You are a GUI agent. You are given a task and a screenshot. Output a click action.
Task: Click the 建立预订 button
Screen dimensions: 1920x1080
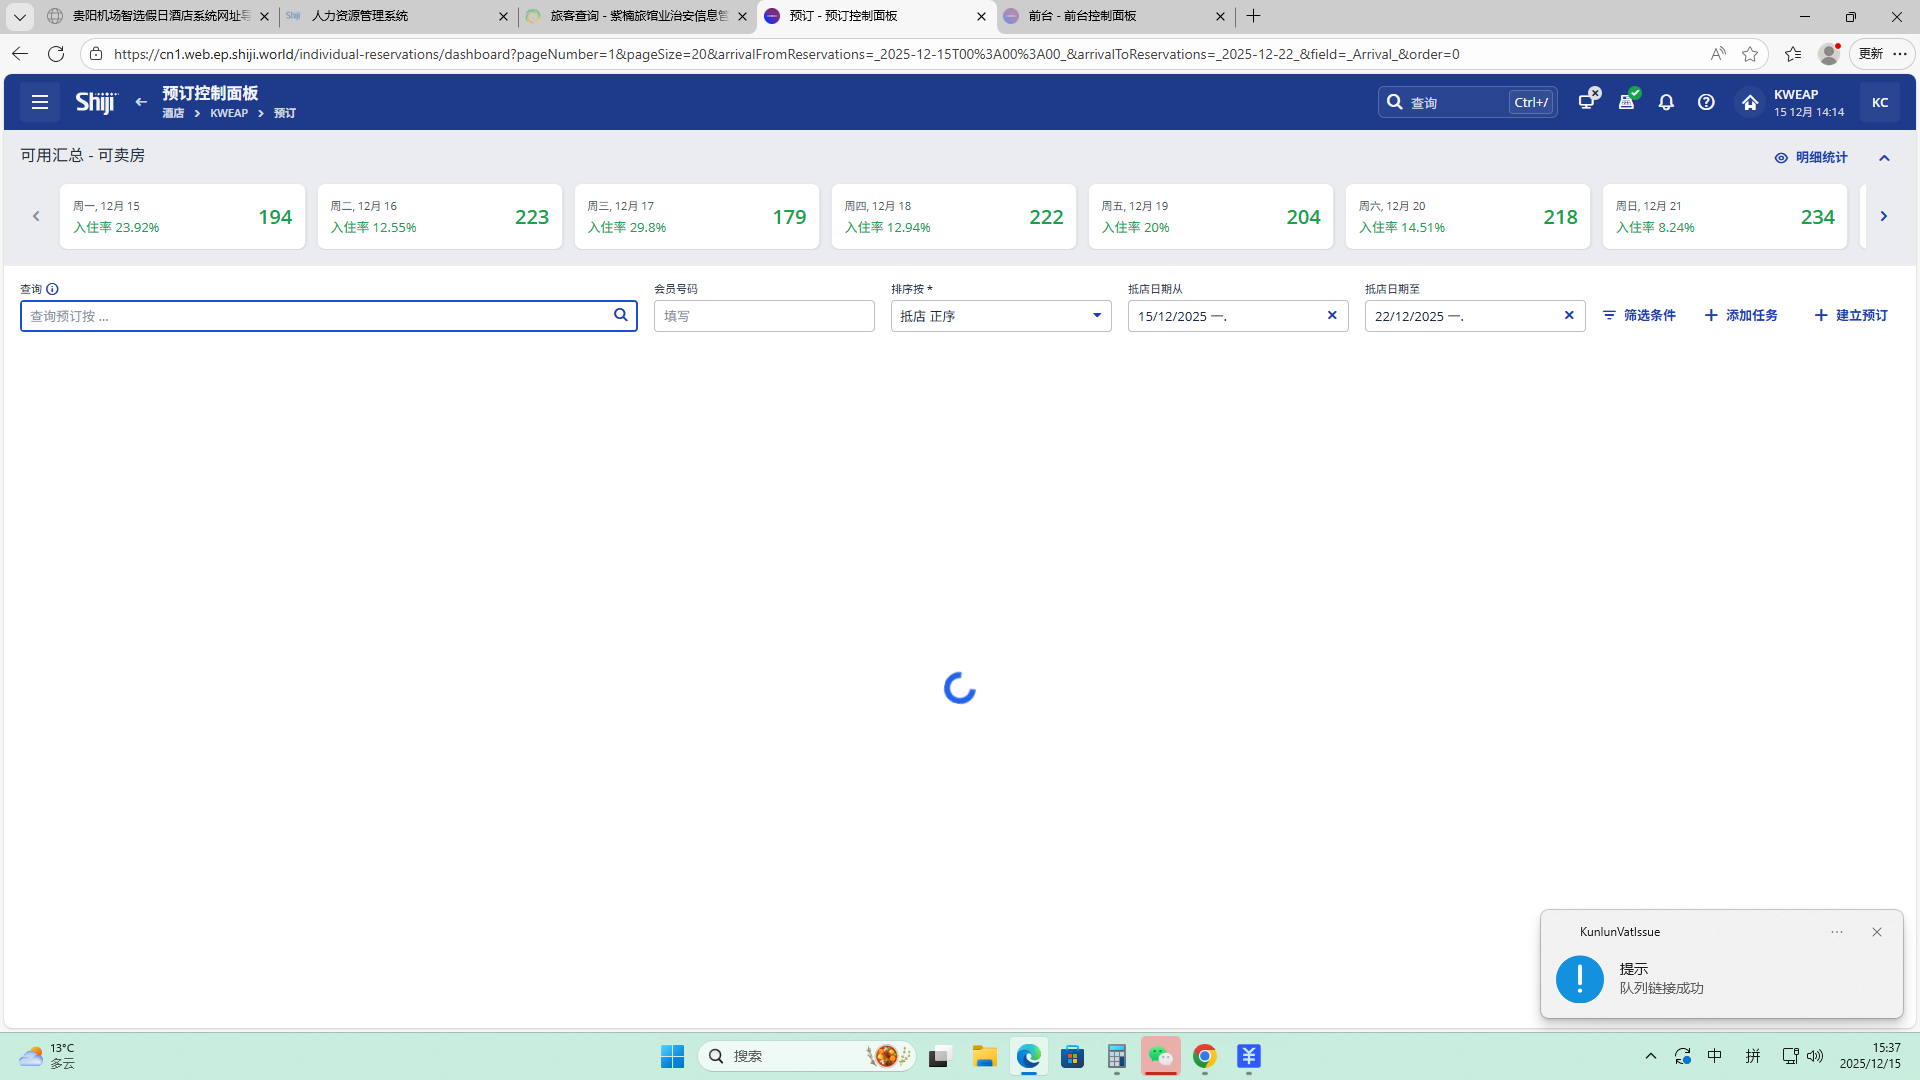coord(1851,315)
